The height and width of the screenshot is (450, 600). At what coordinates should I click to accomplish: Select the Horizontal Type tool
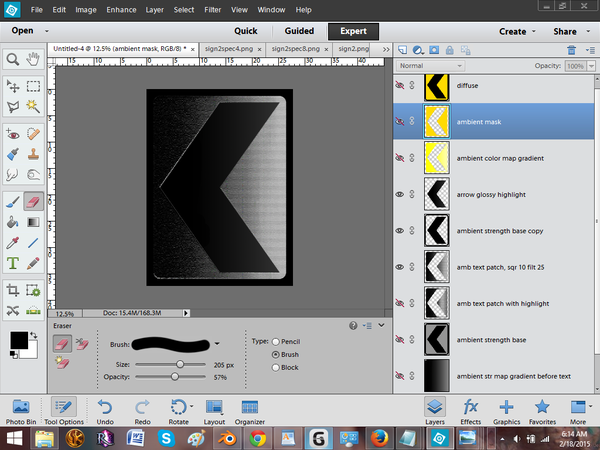(x=12, y=264)
